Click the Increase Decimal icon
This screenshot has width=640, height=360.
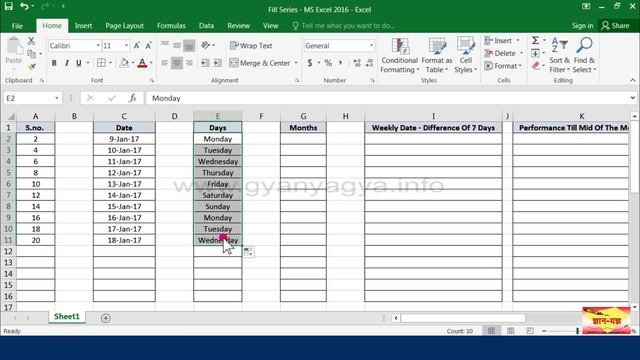(x=357, y=63)
